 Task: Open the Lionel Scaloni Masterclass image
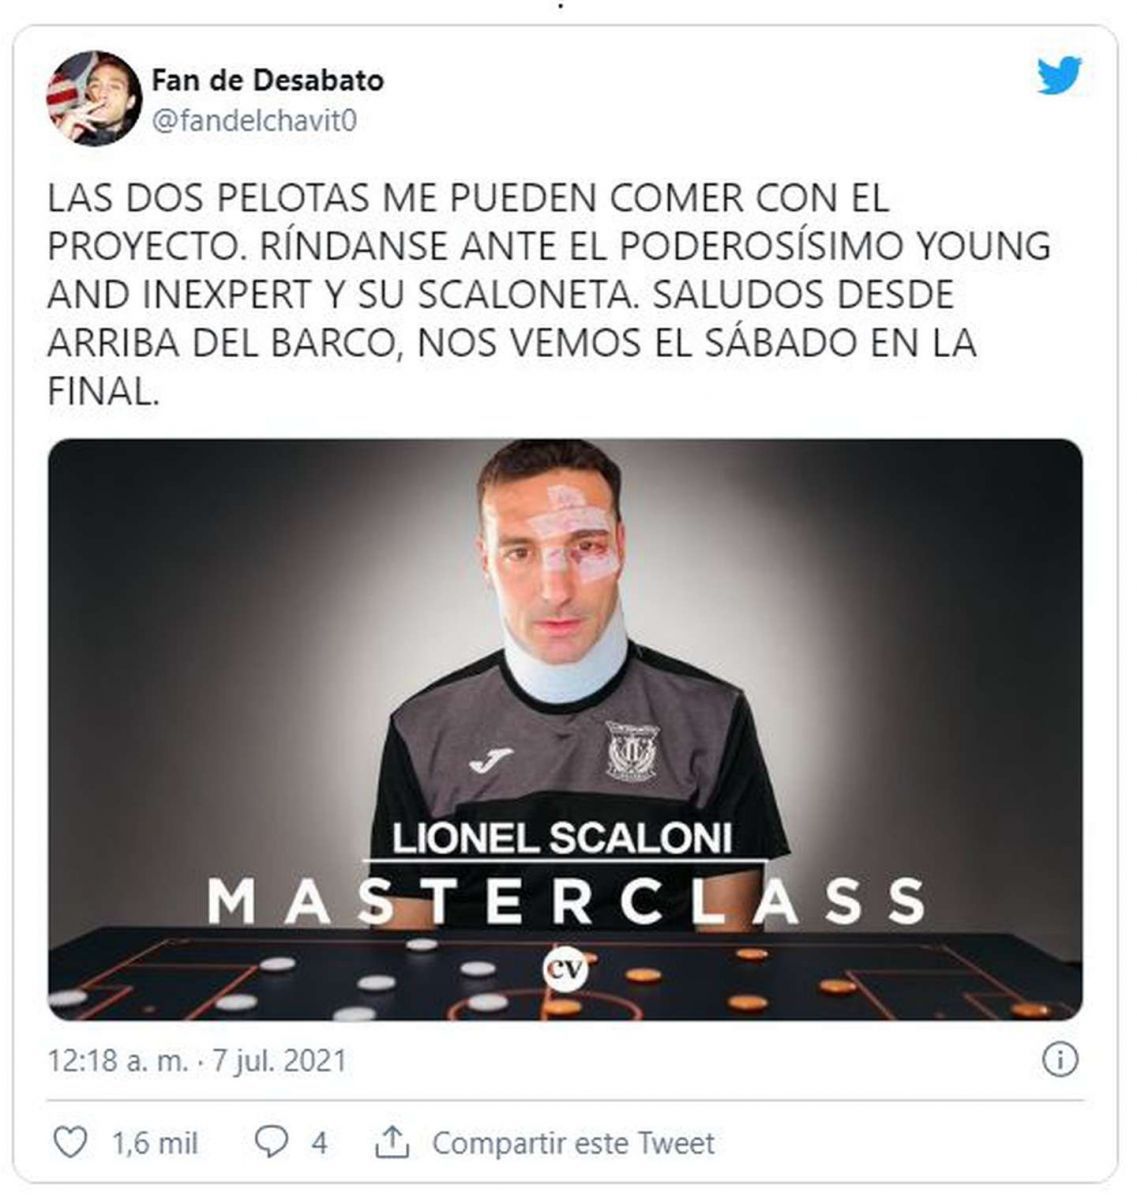pyautogui.click(x=565, y=729)
